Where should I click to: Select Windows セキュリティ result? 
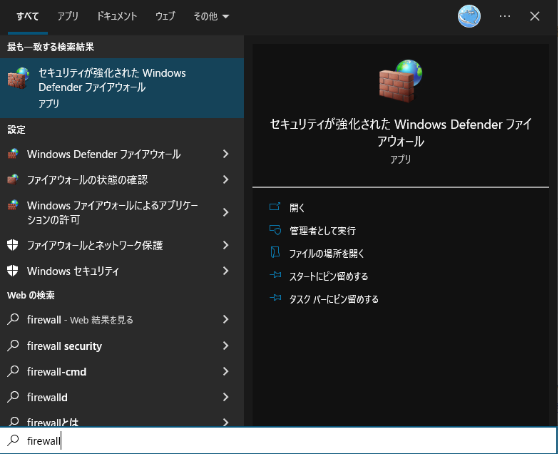[x=122, y=271]
